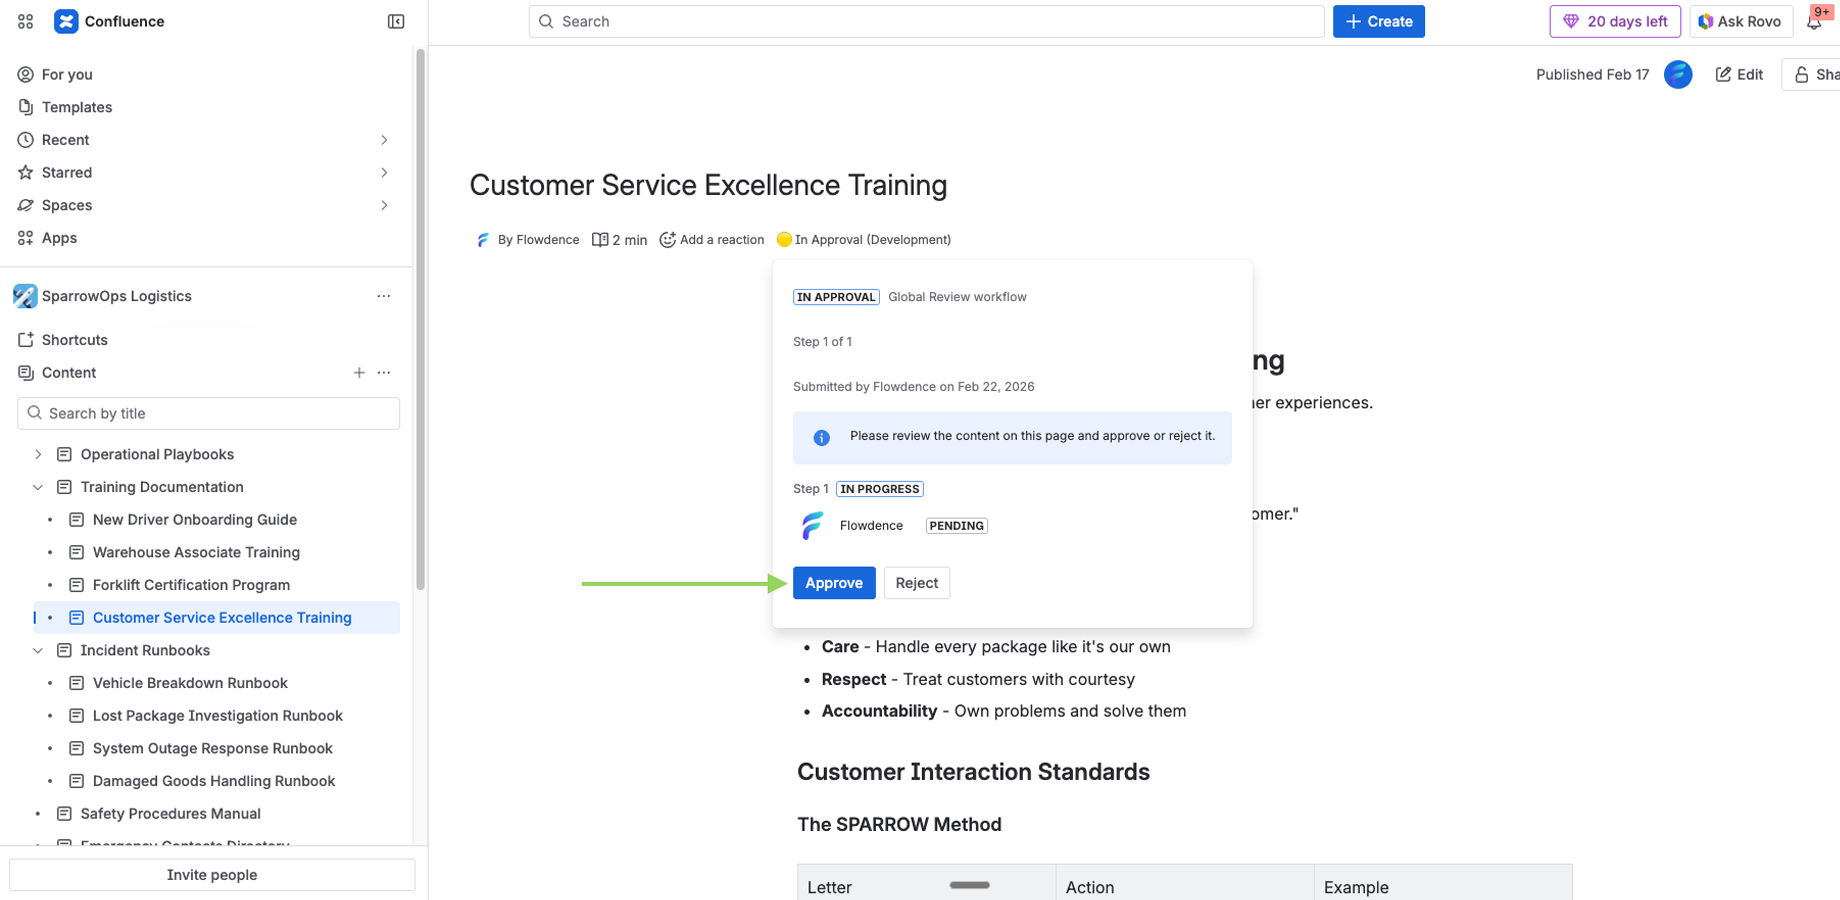Select Templates in the sidebar
This screenshot has height=900, width=1840.
coord(77,107)
